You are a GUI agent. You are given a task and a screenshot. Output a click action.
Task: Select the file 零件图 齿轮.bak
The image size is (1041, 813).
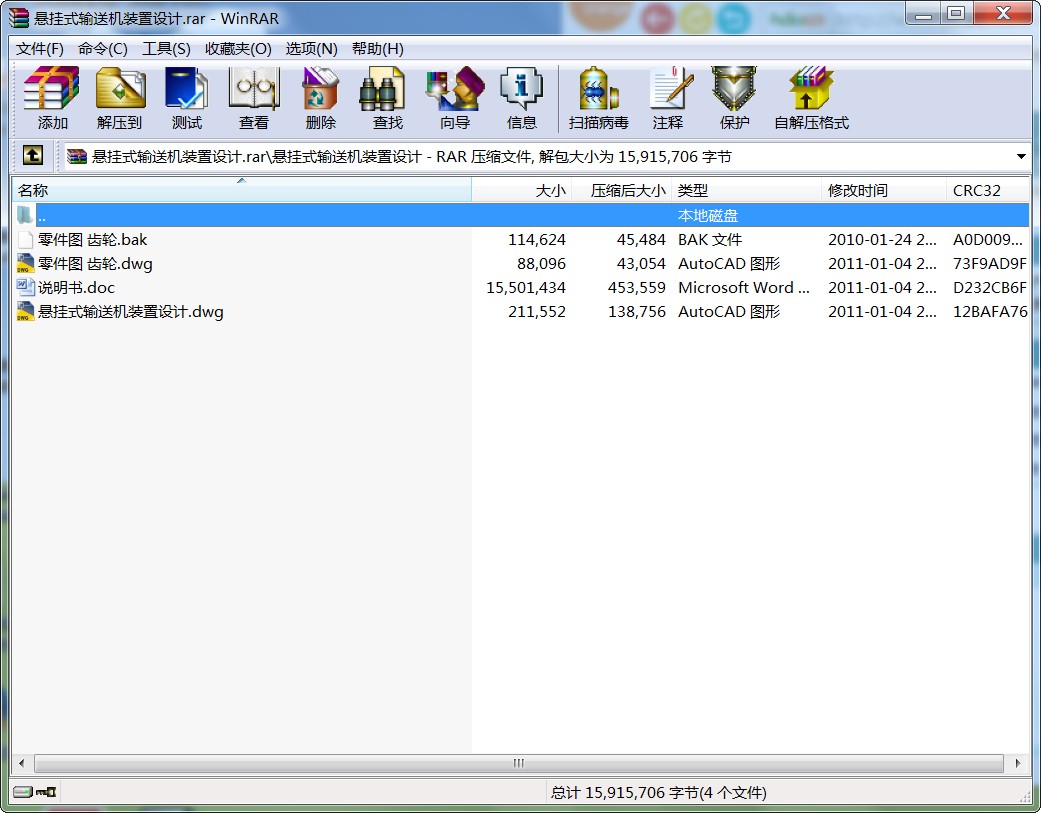click(x=92, y=240)
